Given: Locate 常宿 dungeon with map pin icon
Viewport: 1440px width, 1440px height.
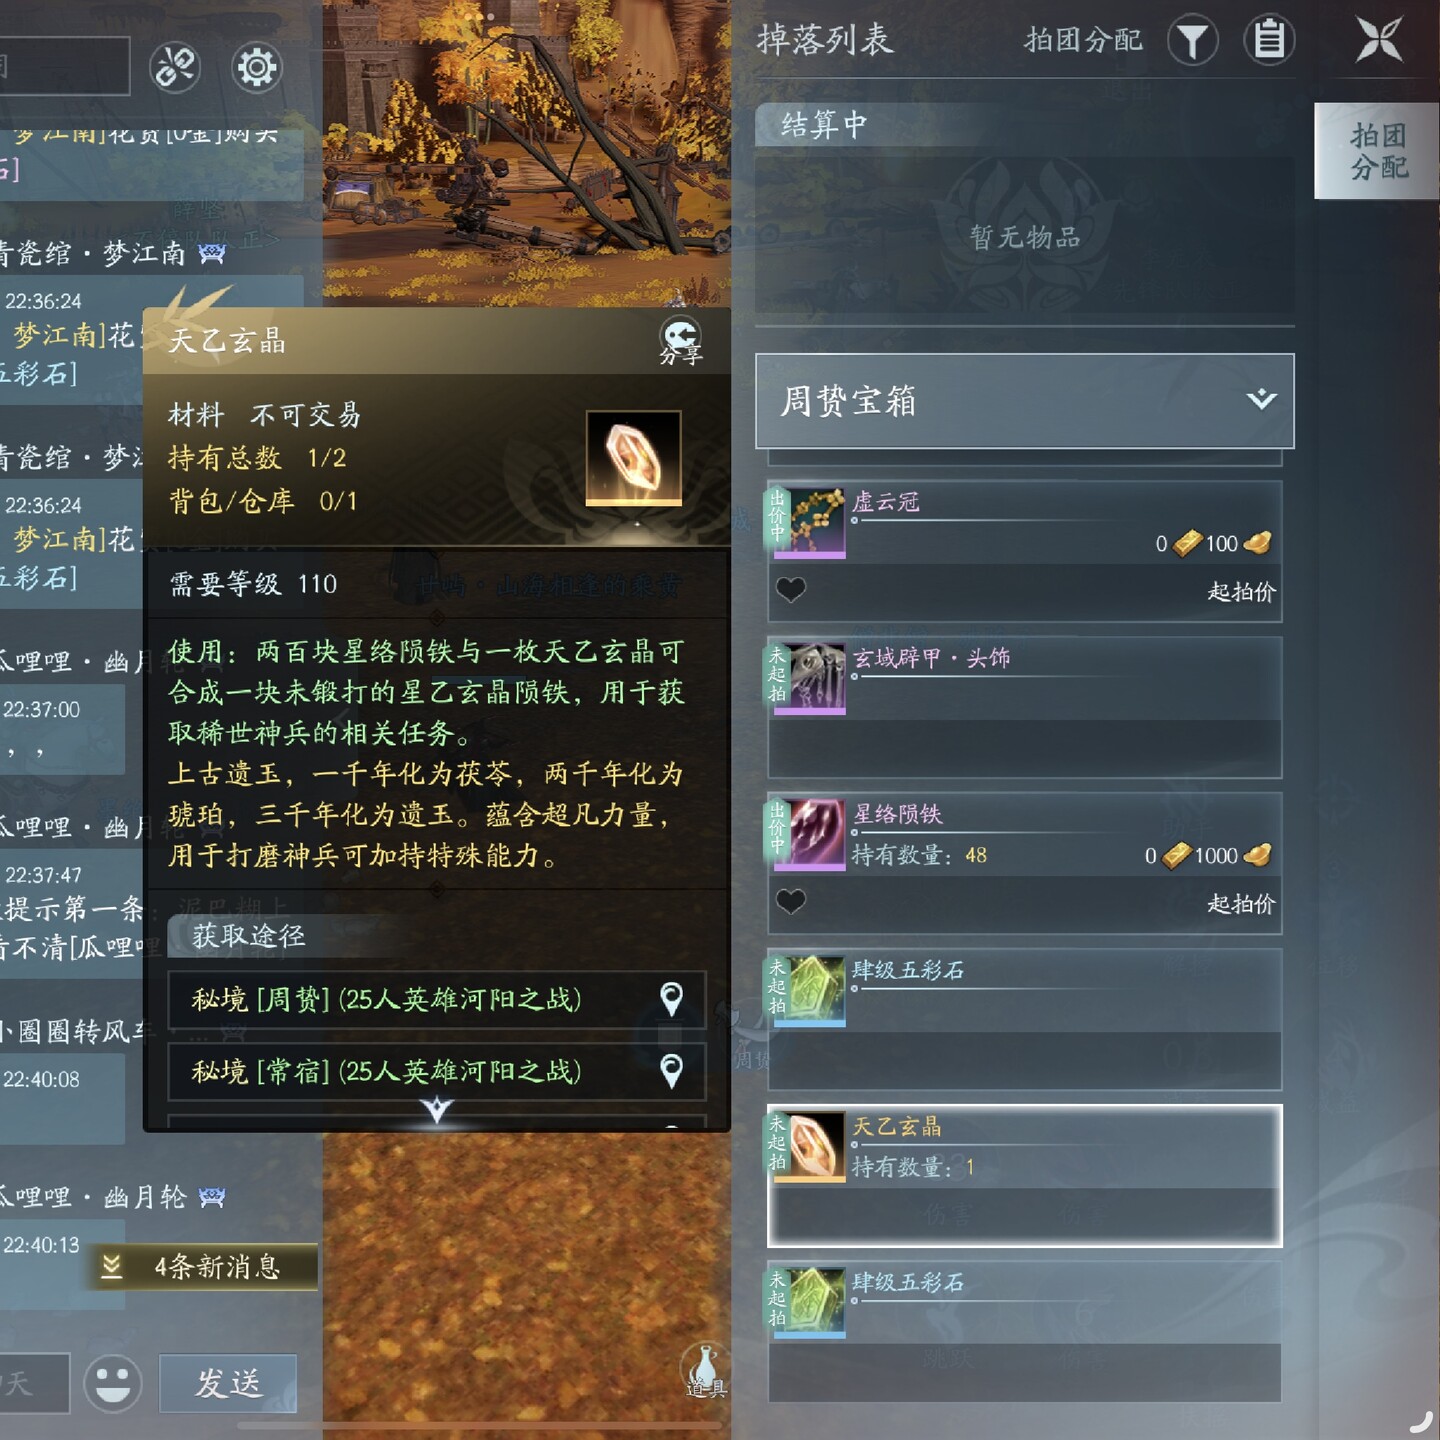Looking at the screenshot, I should (671, 1071).
